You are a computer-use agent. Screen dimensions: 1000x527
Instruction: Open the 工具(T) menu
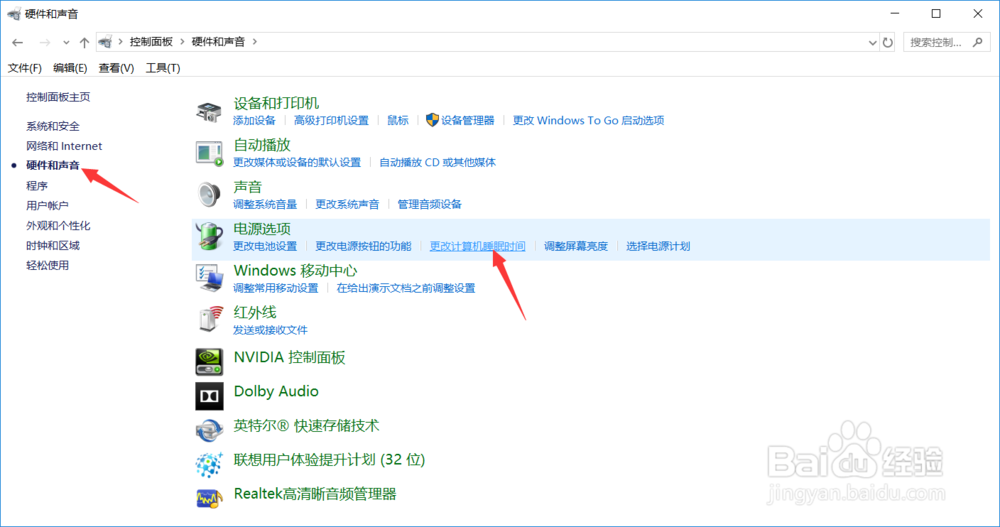coord(163,68)
